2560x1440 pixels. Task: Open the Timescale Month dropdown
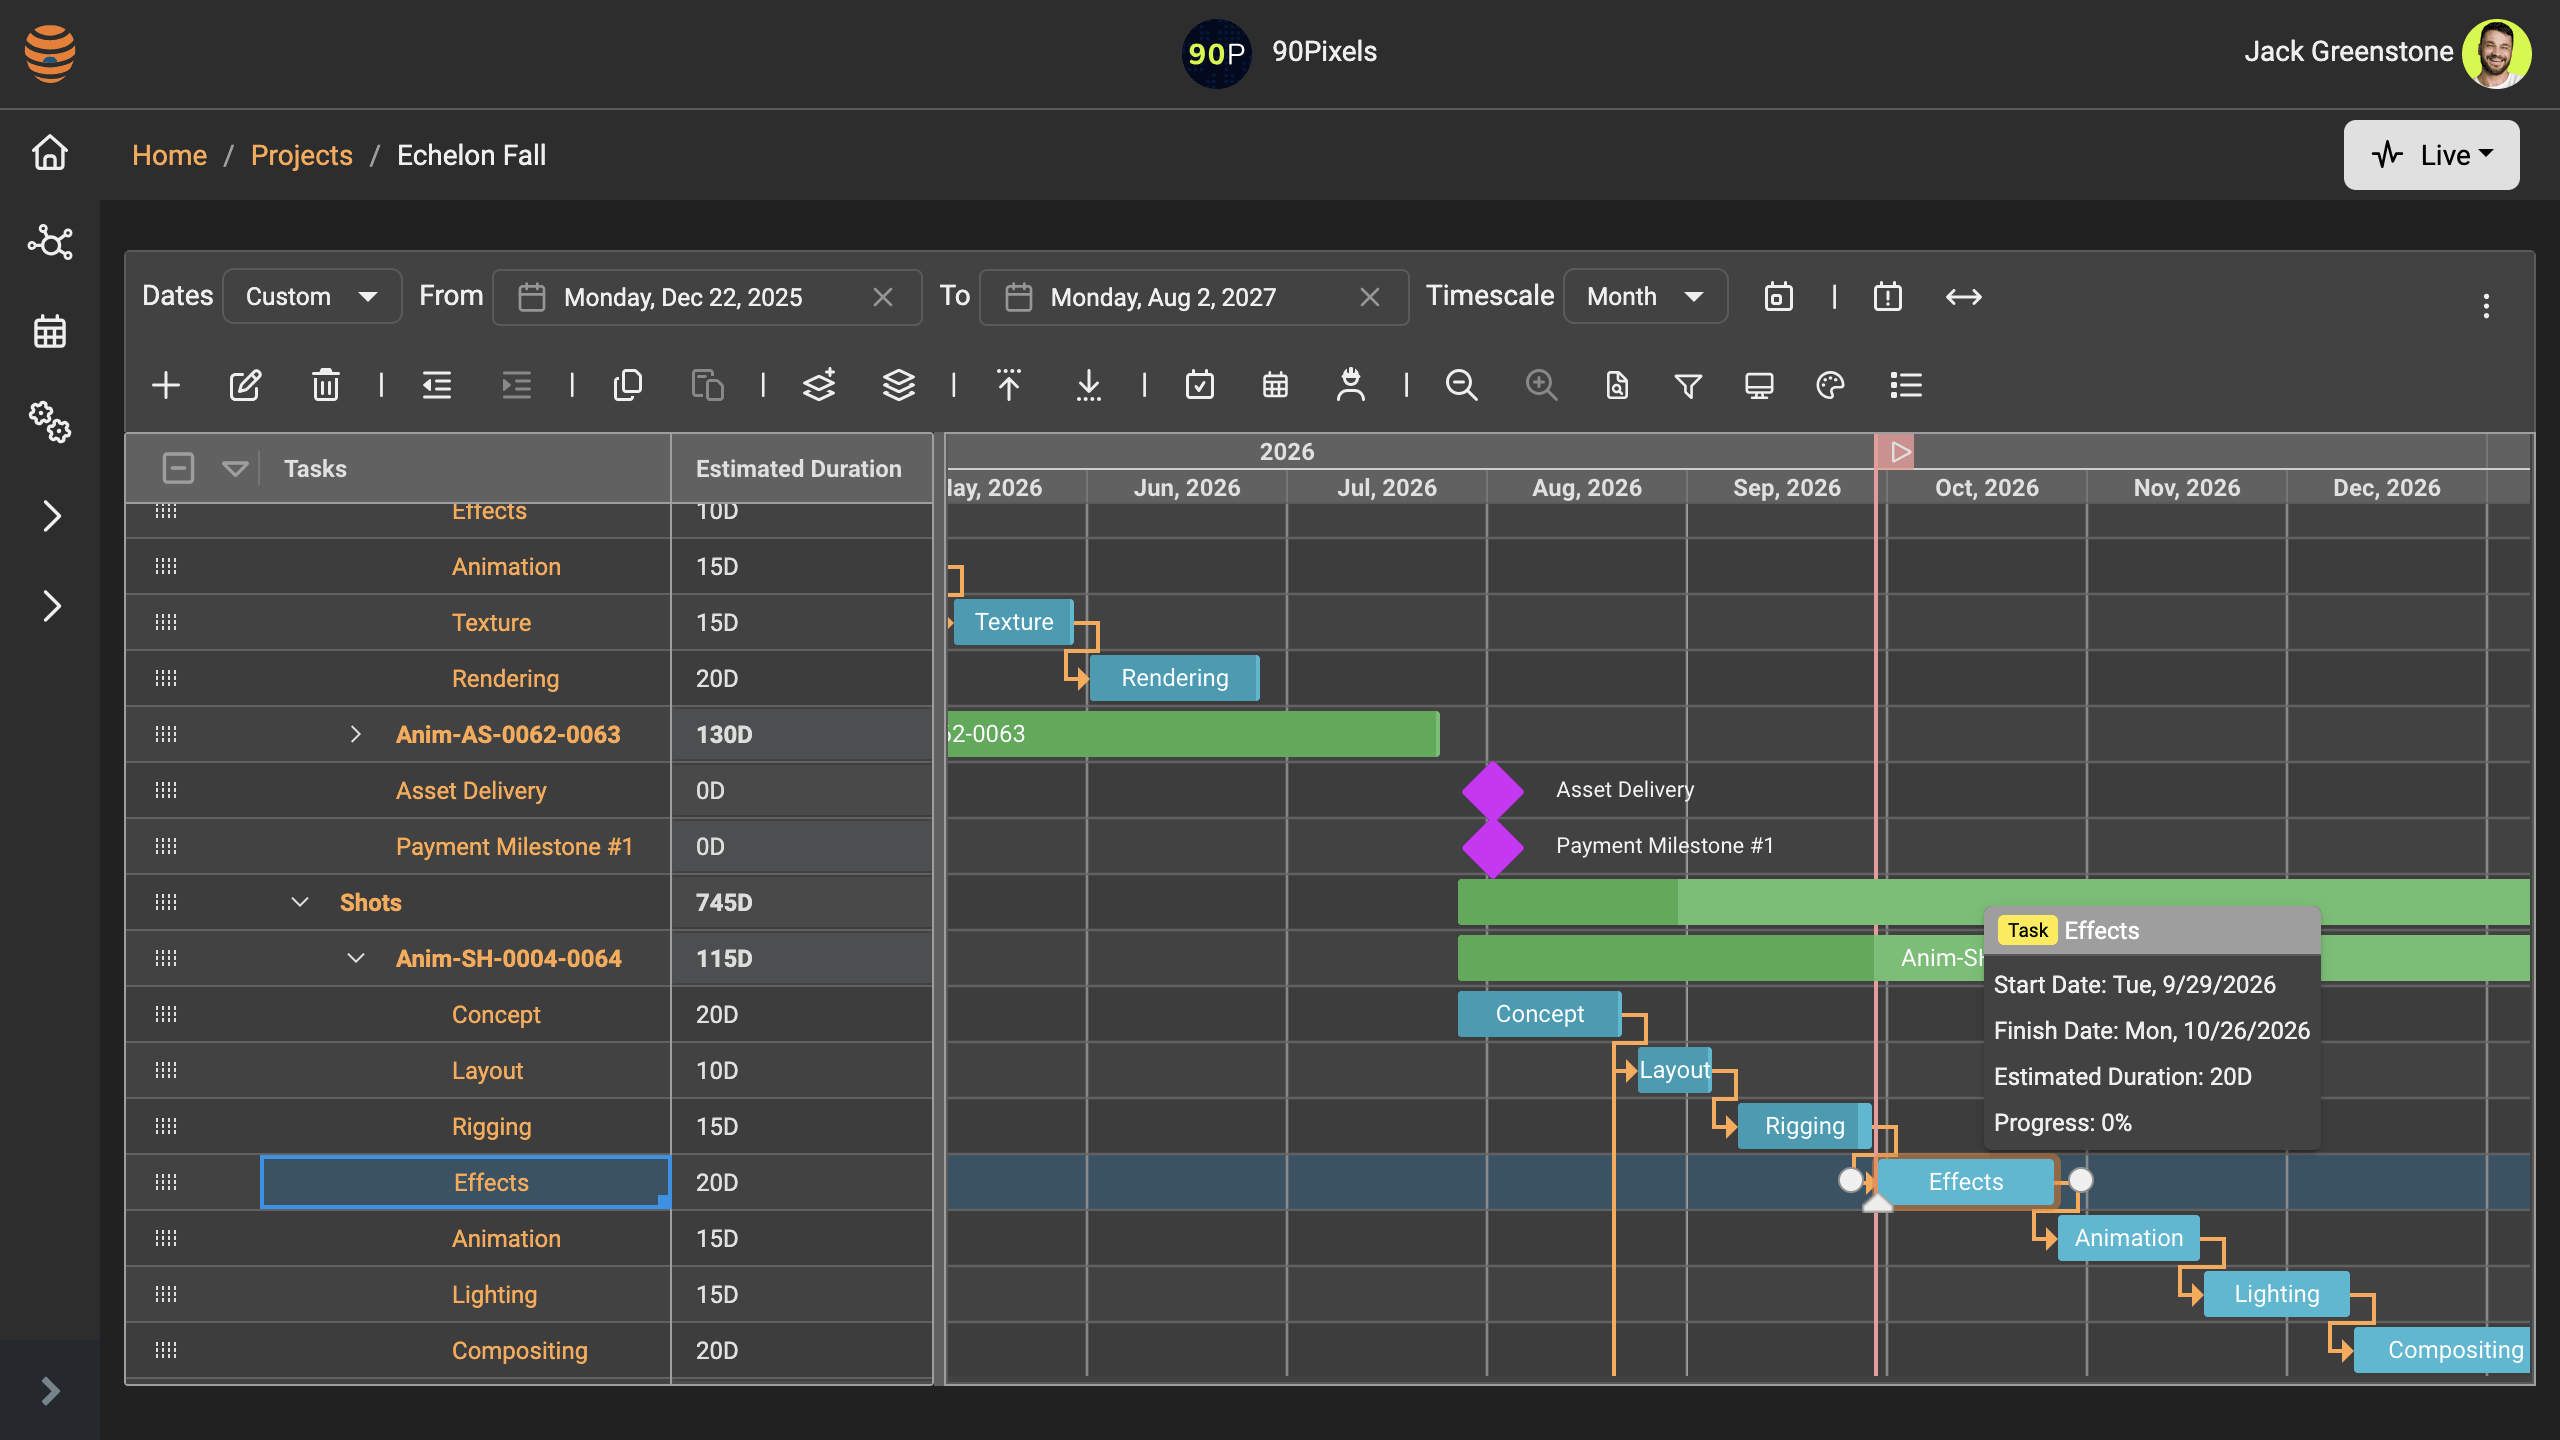(x=1645, y=297)
